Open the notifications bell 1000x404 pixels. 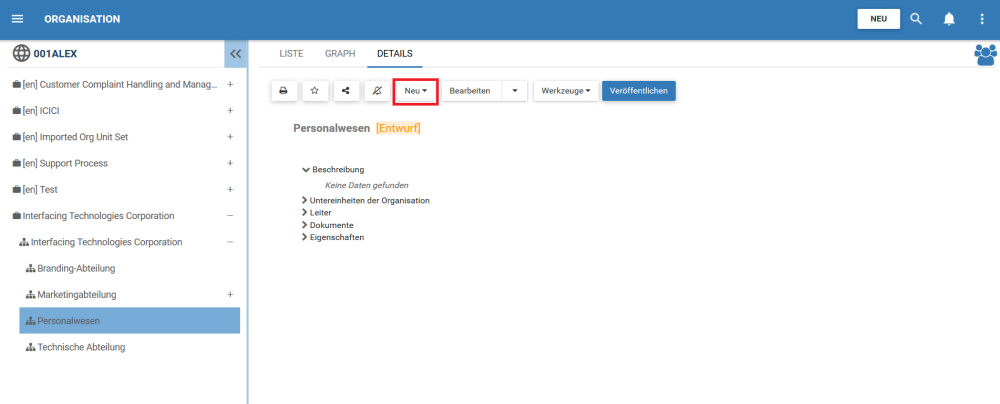(x=949, y=19)
